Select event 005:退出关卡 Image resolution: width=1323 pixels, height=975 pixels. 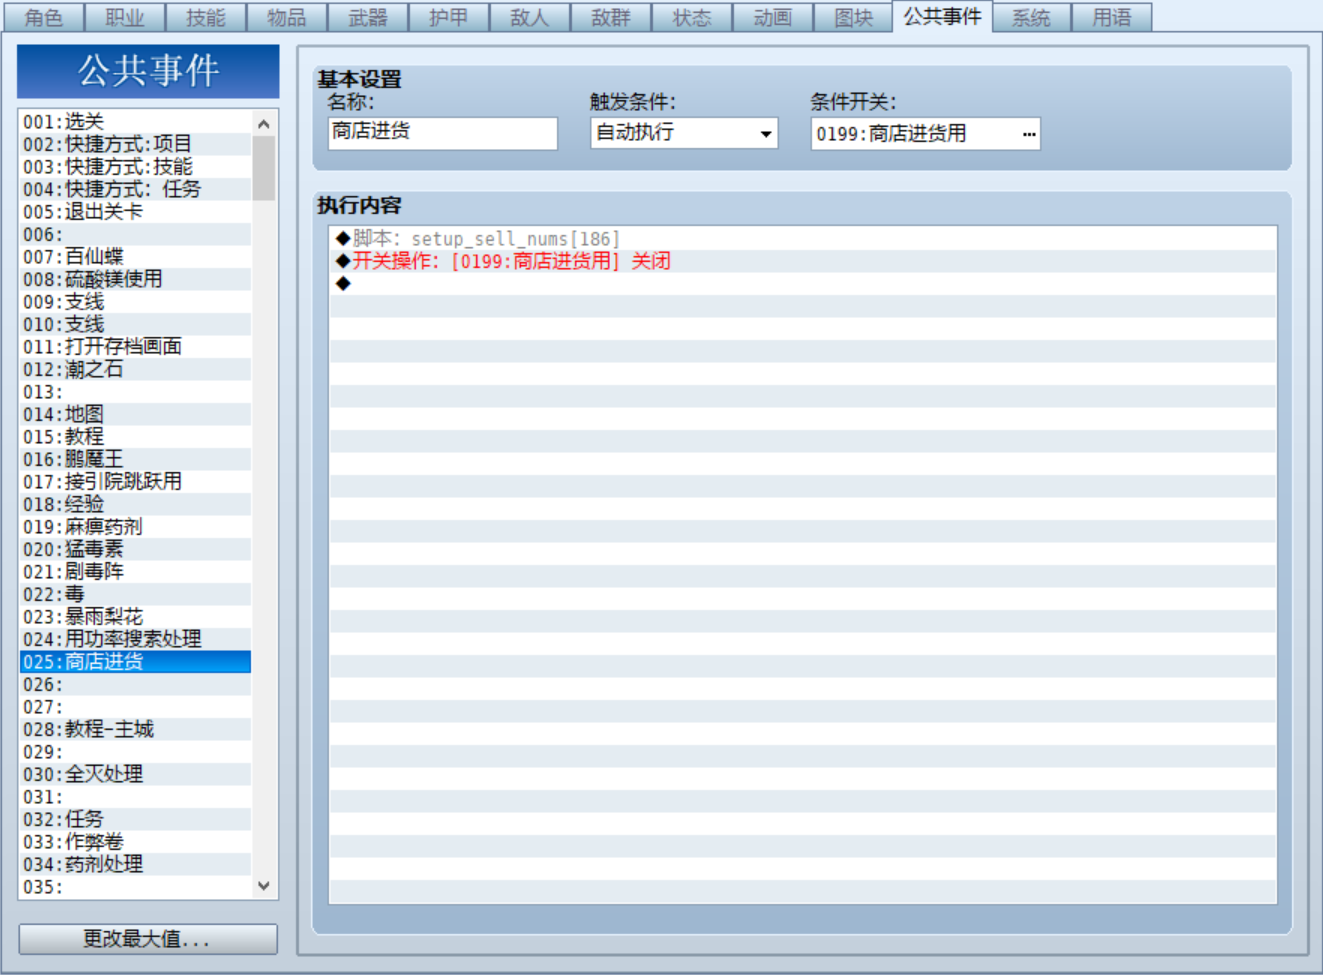pos(135,212)
